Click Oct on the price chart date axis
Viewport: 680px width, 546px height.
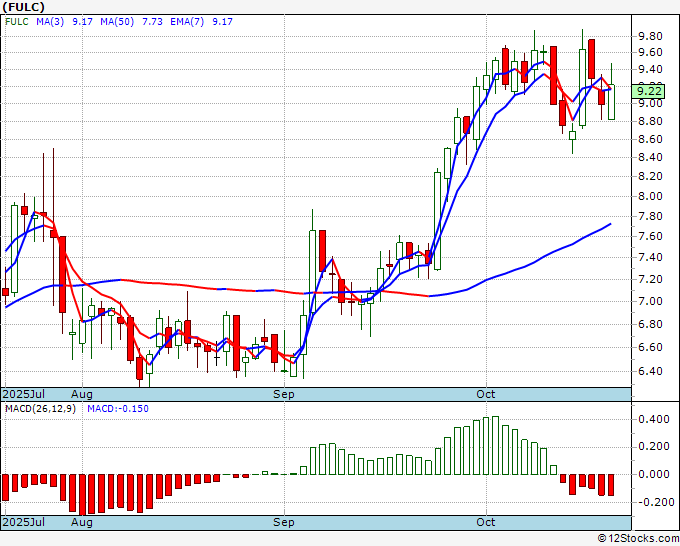pyautogui.click(x=486, y=394)
